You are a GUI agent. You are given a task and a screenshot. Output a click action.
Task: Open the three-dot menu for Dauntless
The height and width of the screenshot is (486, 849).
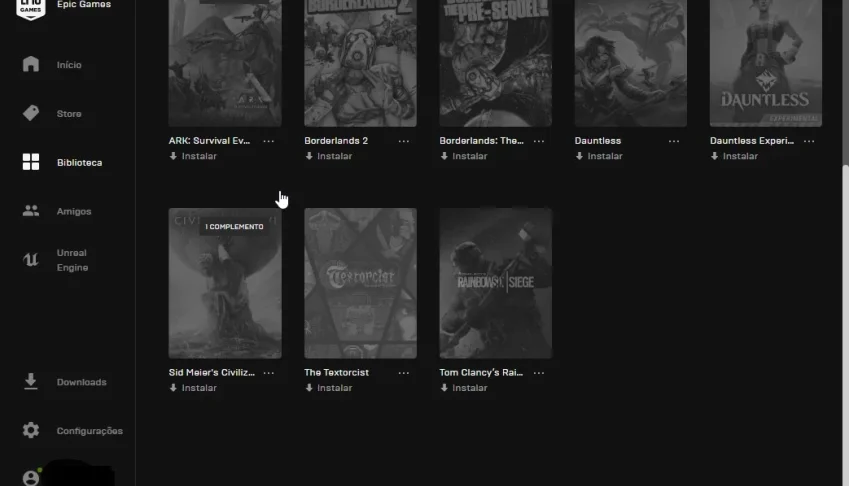(x=674, y=141)
